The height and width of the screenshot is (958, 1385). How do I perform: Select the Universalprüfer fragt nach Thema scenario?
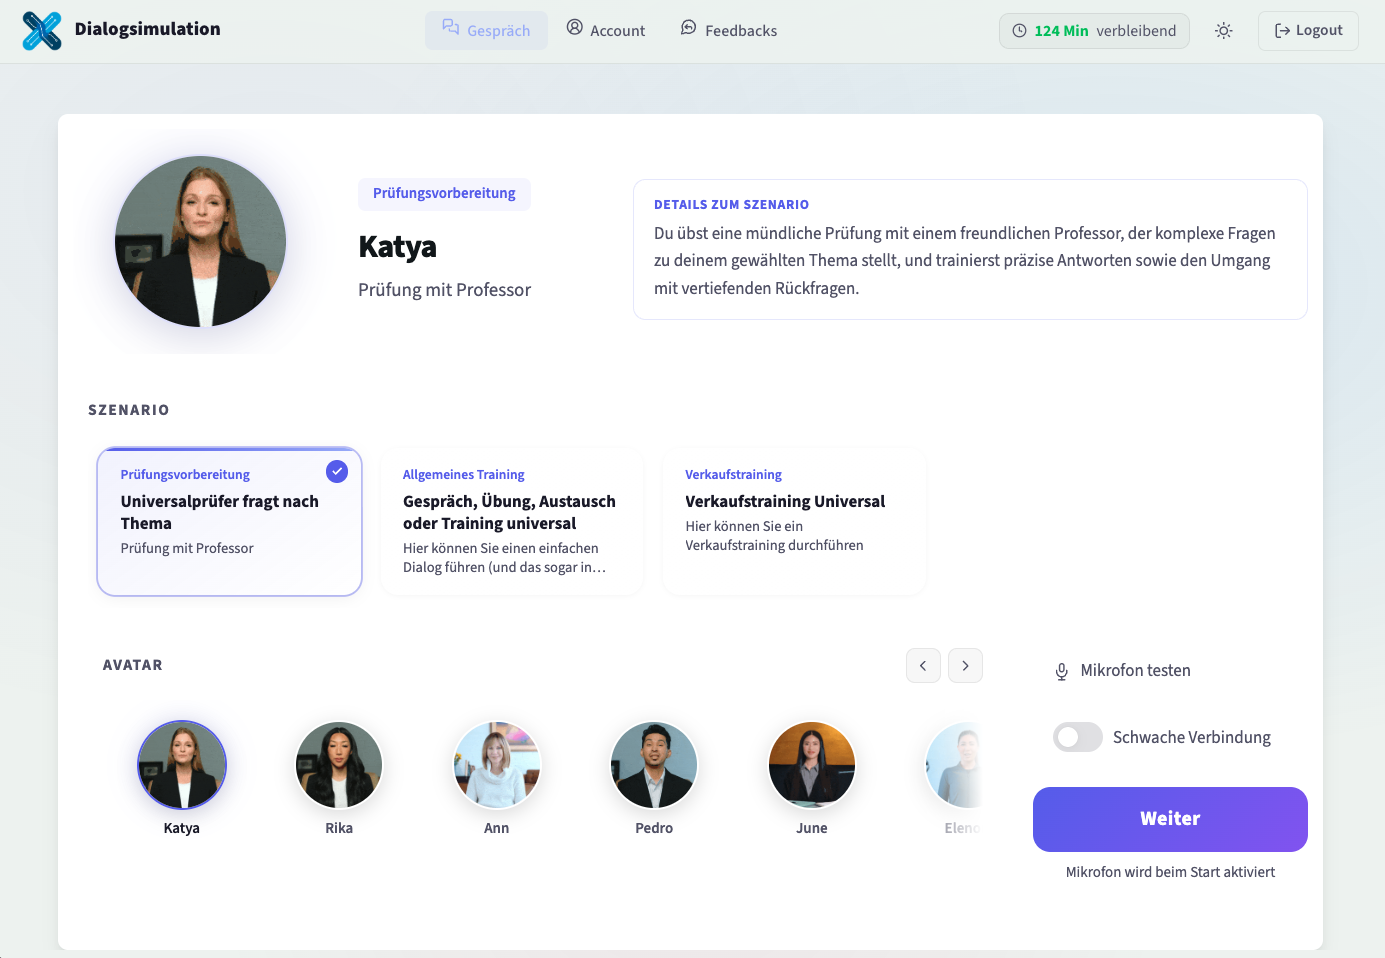click(229, 522)
